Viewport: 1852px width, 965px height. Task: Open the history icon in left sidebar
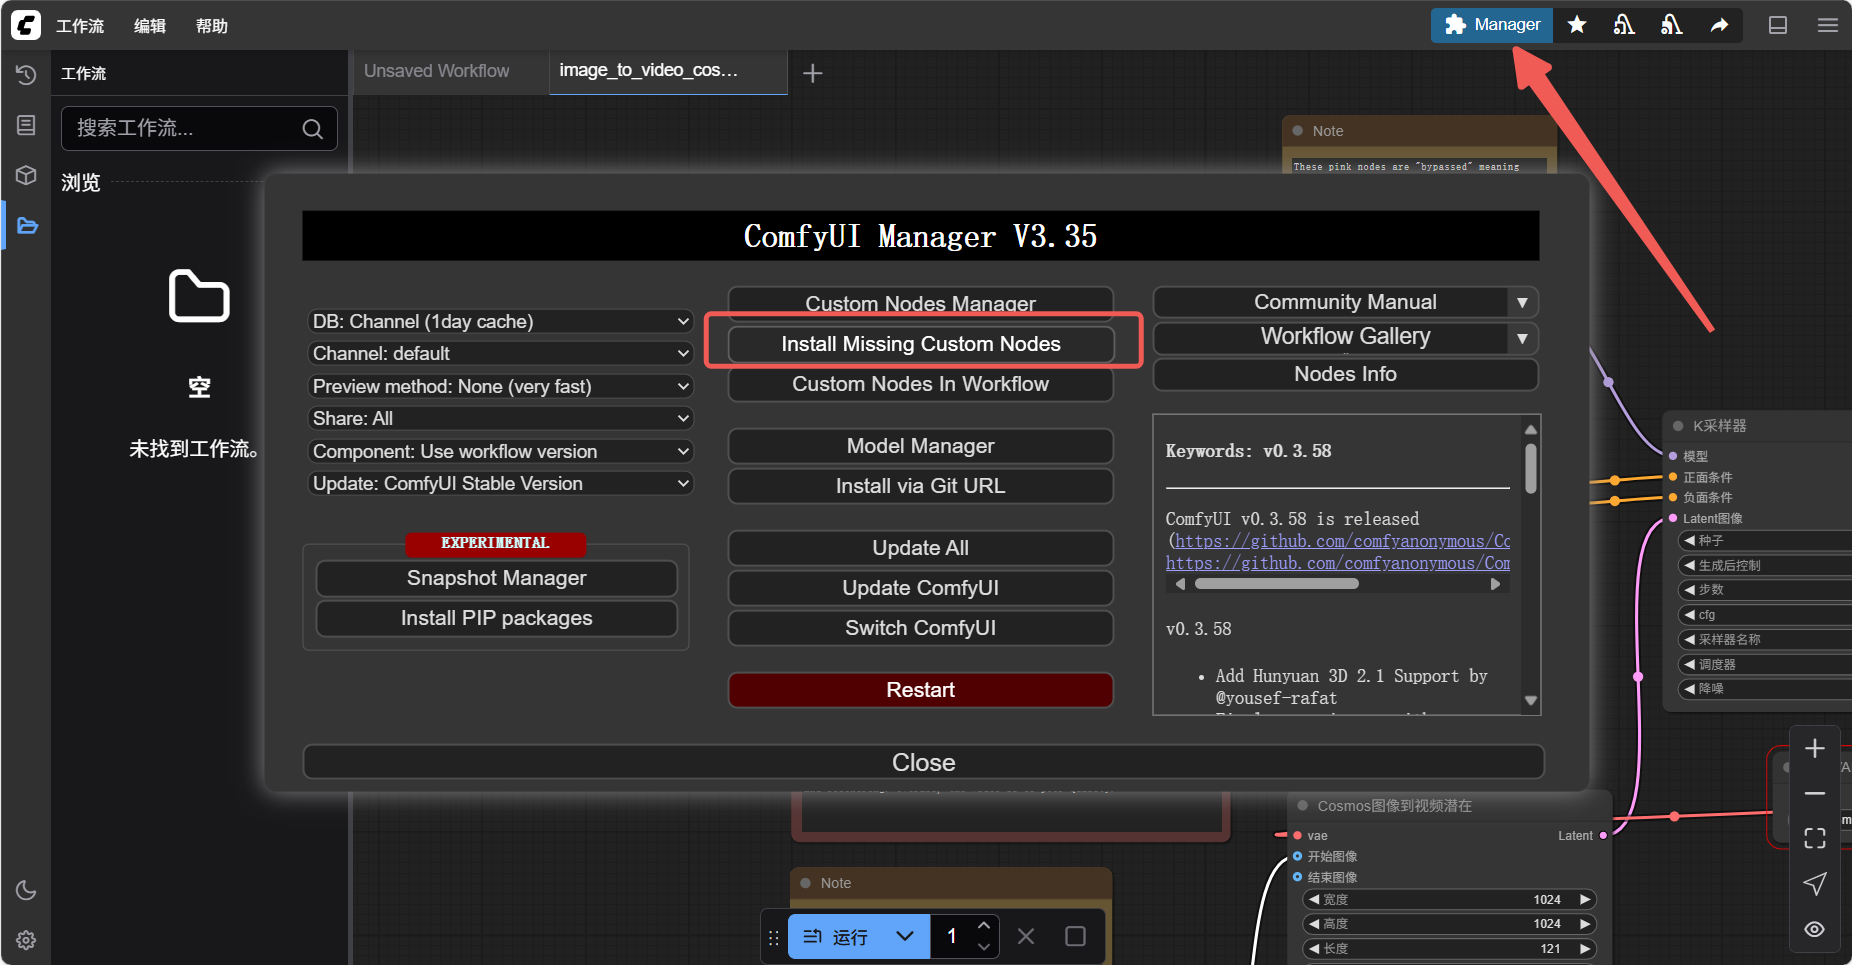coord(26,75)
